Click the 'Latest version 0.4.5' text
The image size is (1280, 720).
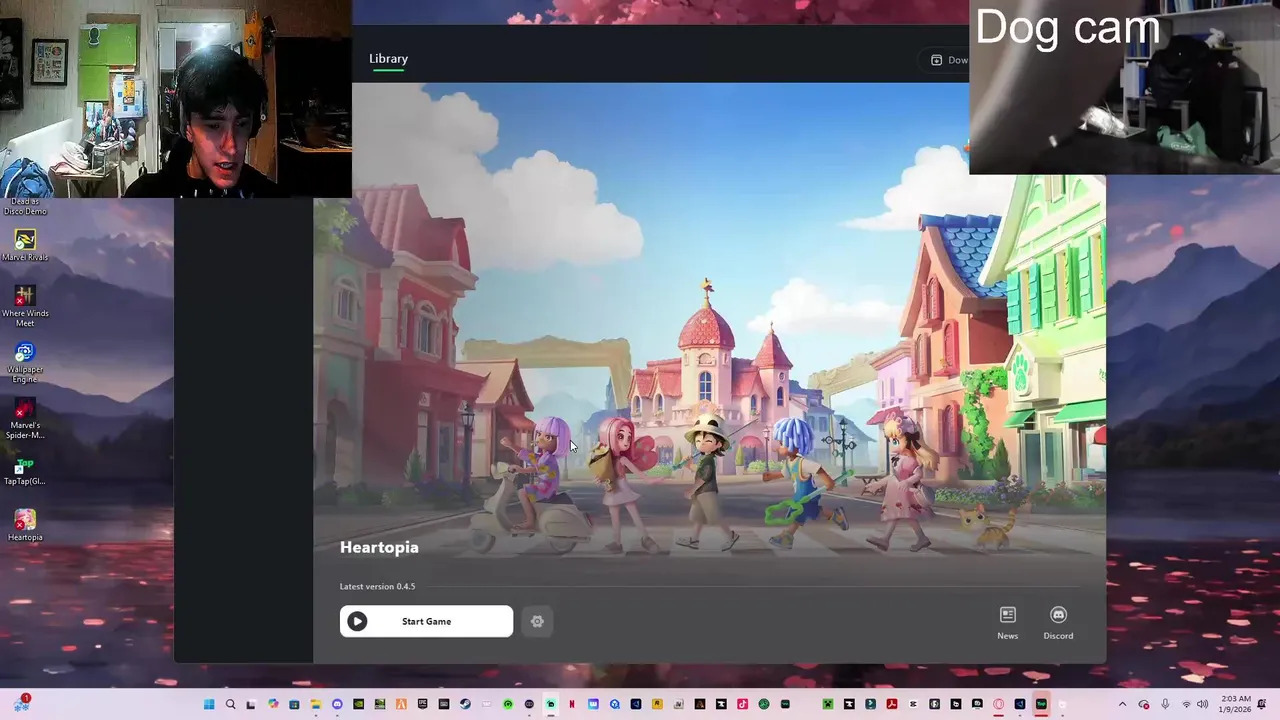(377, 586)
